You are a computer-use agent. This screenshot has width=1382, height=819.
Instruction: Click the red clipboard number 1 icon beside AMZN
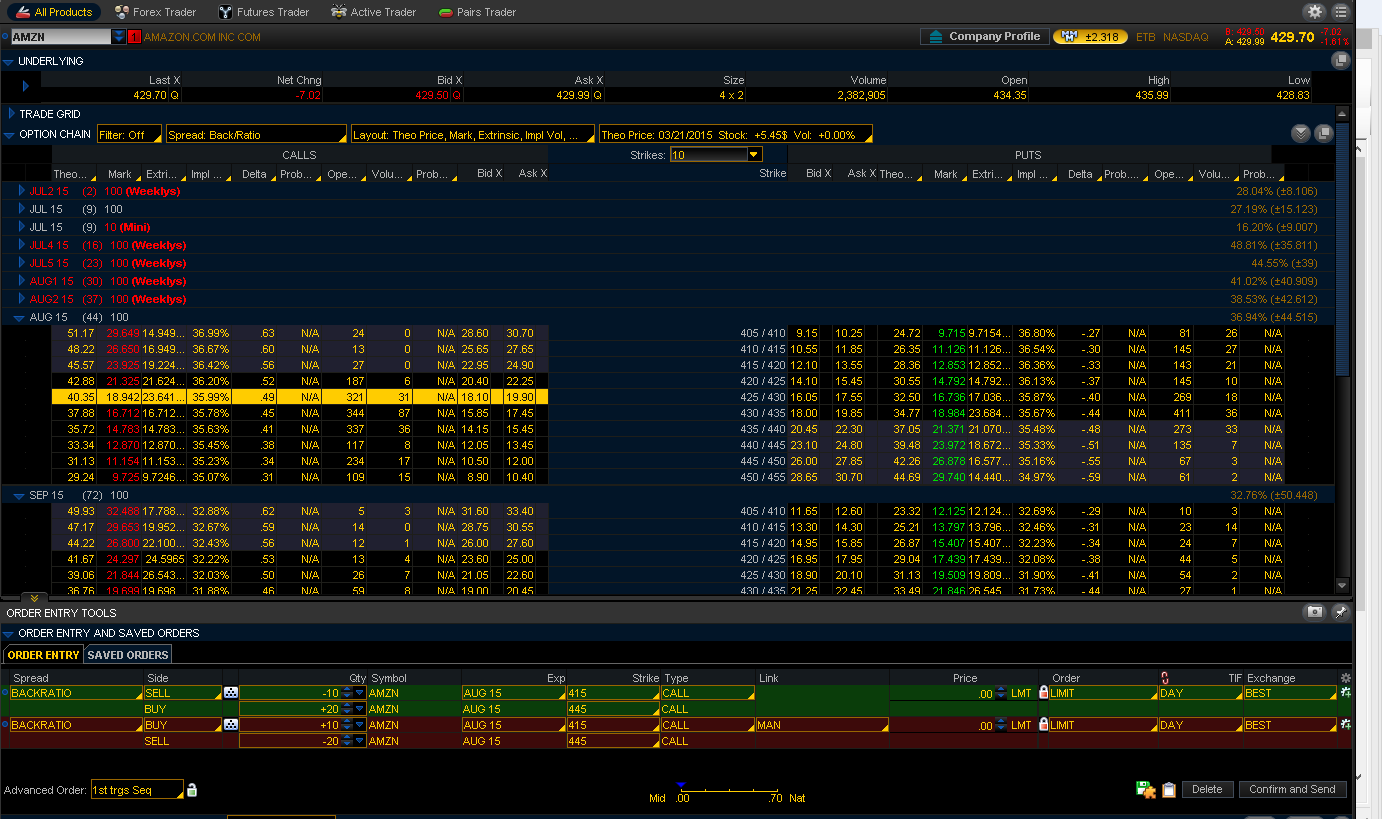(x=135, y=37)
